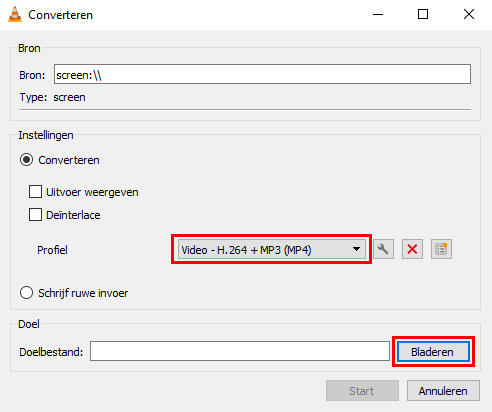Close the Converteren dialog
This screenshot has height=412, width=492.
pos(469,14)
